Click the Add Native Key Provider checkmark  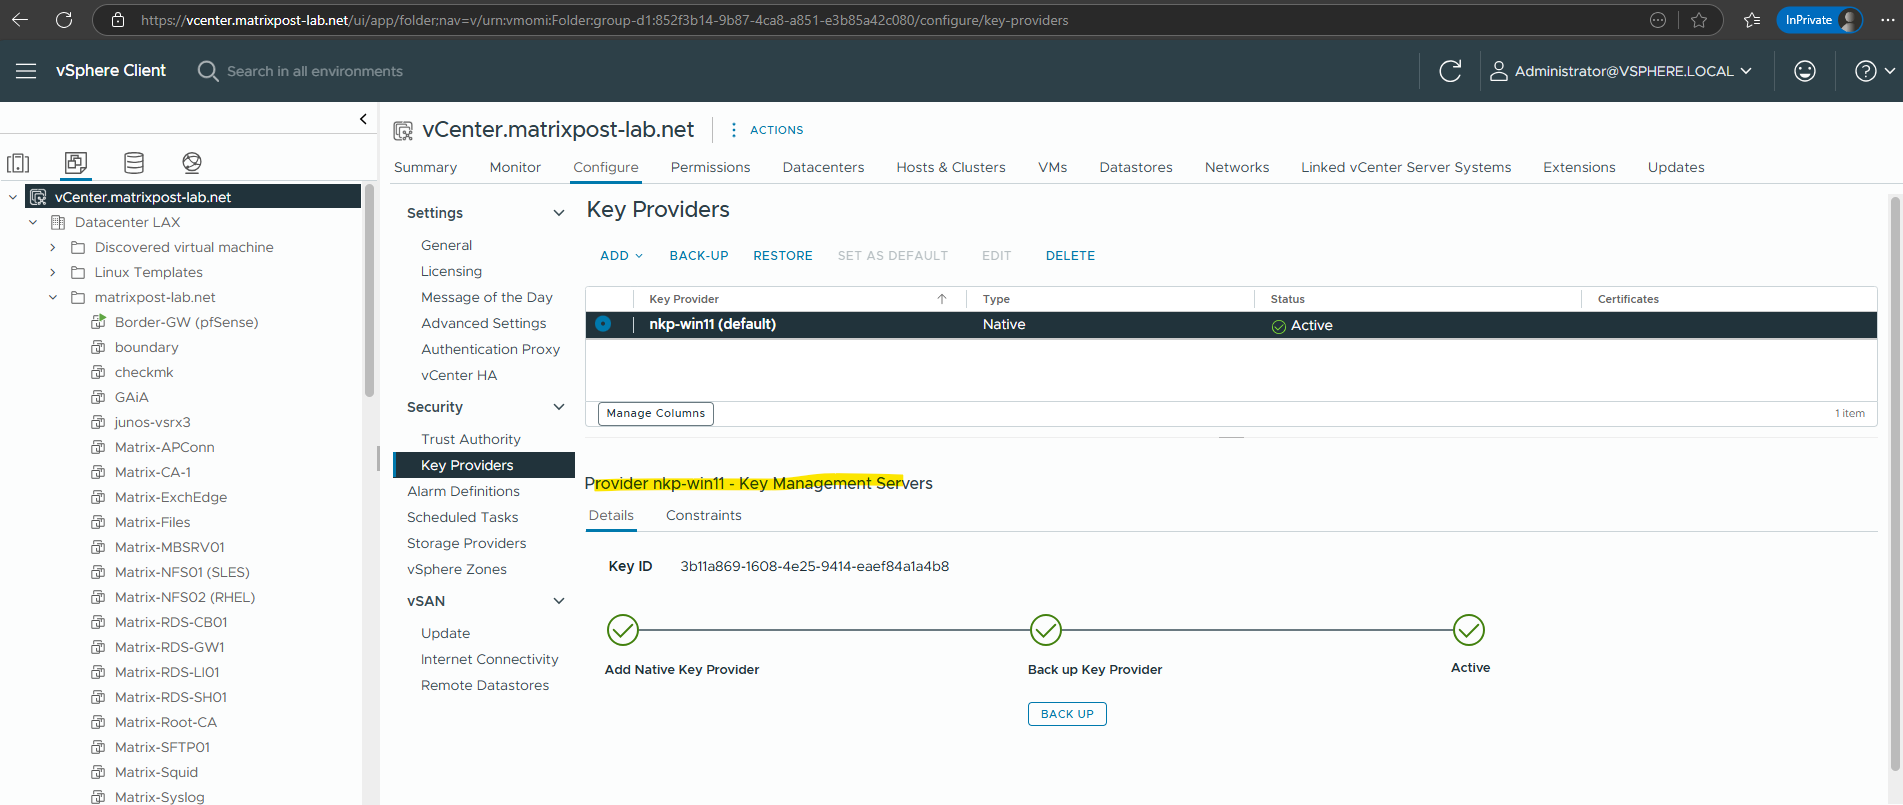[x=623, y=630]
